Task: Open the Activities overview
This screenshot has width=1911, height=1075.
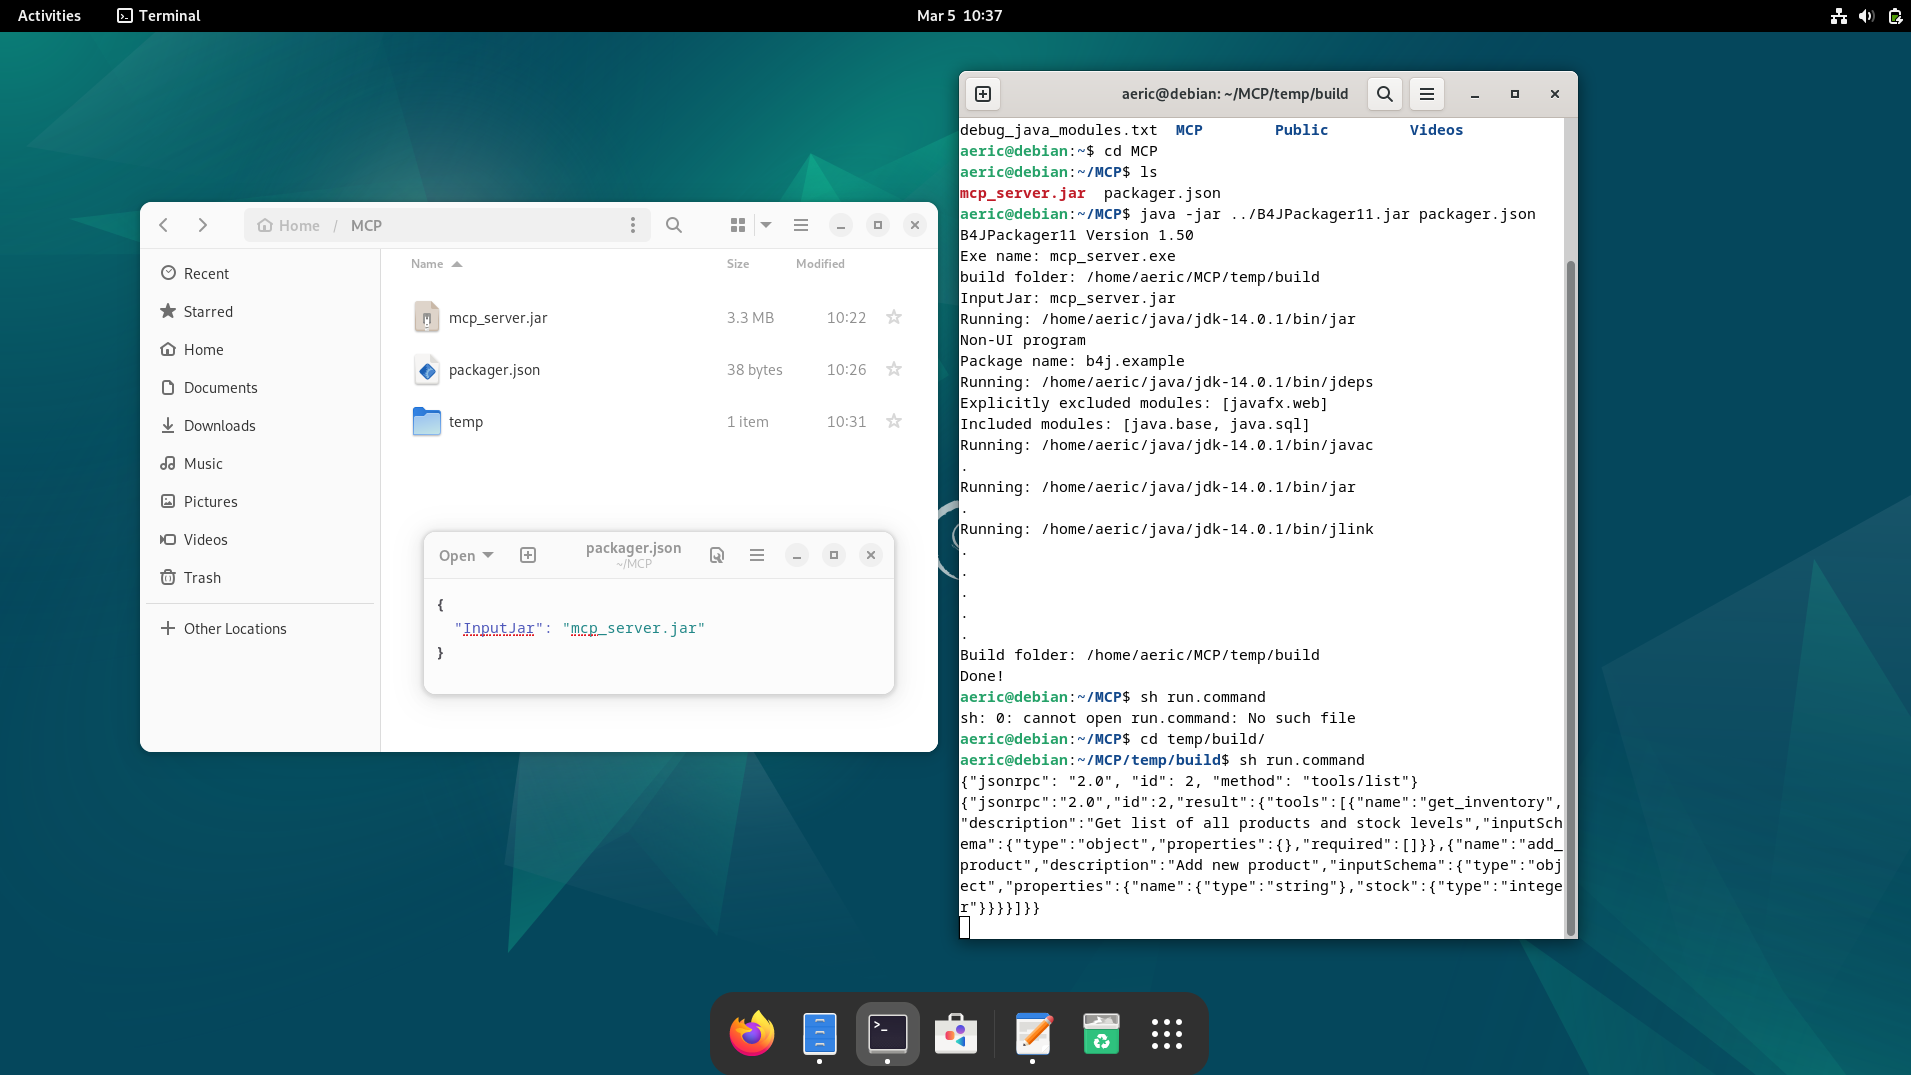Action: coord(49,15)
